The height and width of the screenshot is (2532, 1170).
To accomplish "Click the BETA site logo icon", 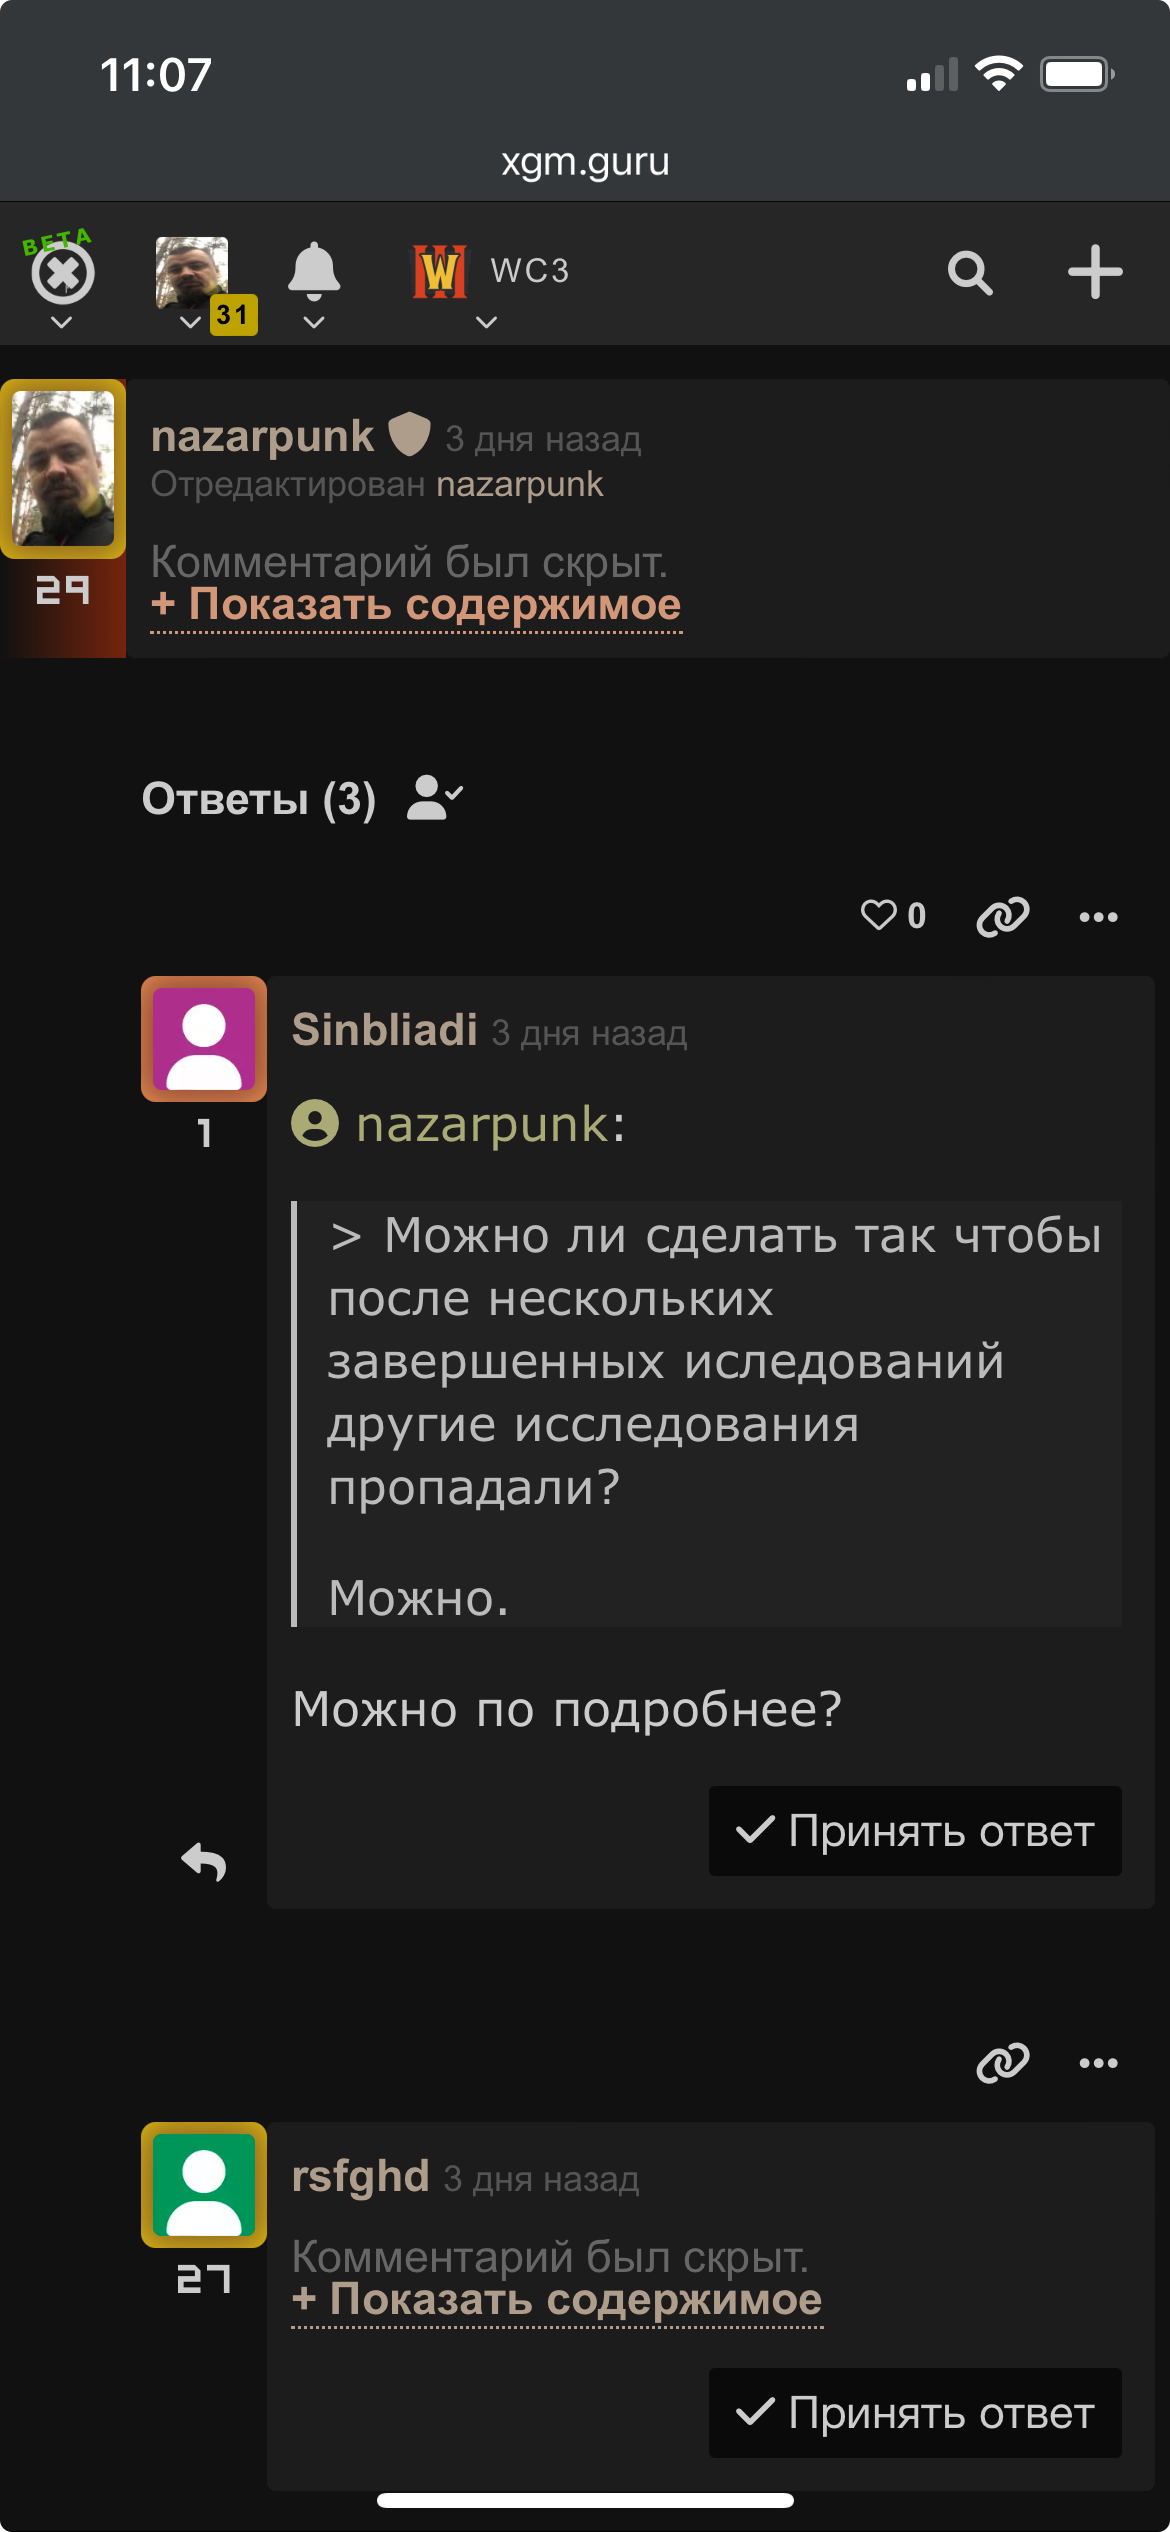I will tap(62, 273).
